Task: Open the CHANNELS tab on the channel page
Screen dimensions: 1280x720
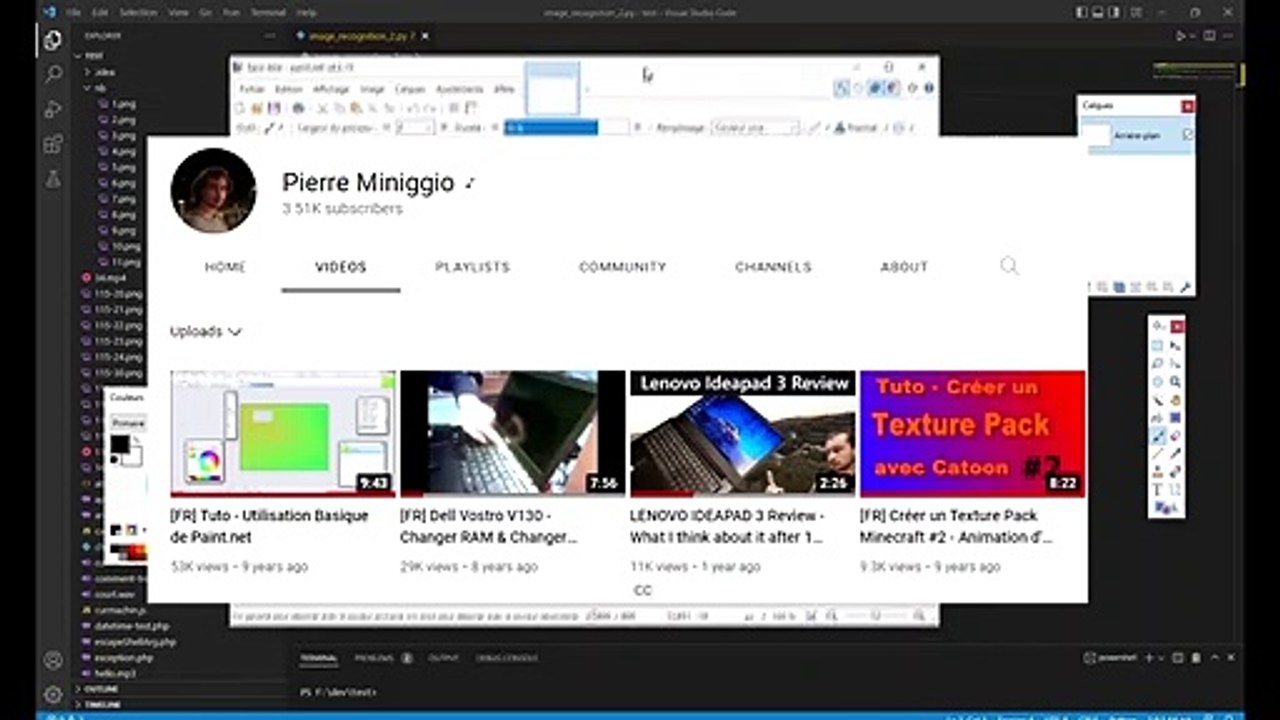Action: [x=773, y=267]
